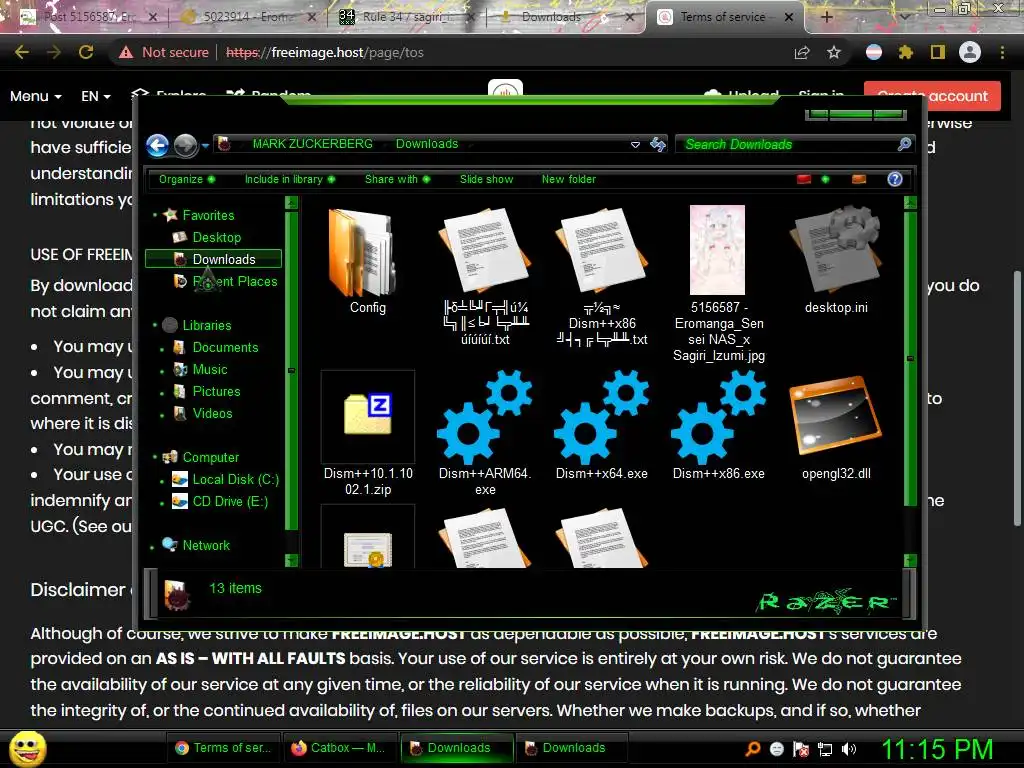Start the Slide show

point(486,179)
